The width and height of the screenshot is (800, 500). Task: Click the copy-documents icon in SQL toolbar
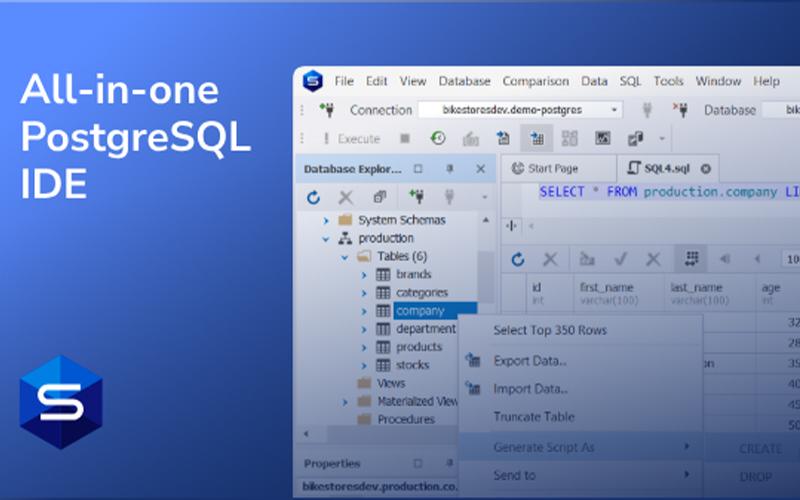point(635,138)
